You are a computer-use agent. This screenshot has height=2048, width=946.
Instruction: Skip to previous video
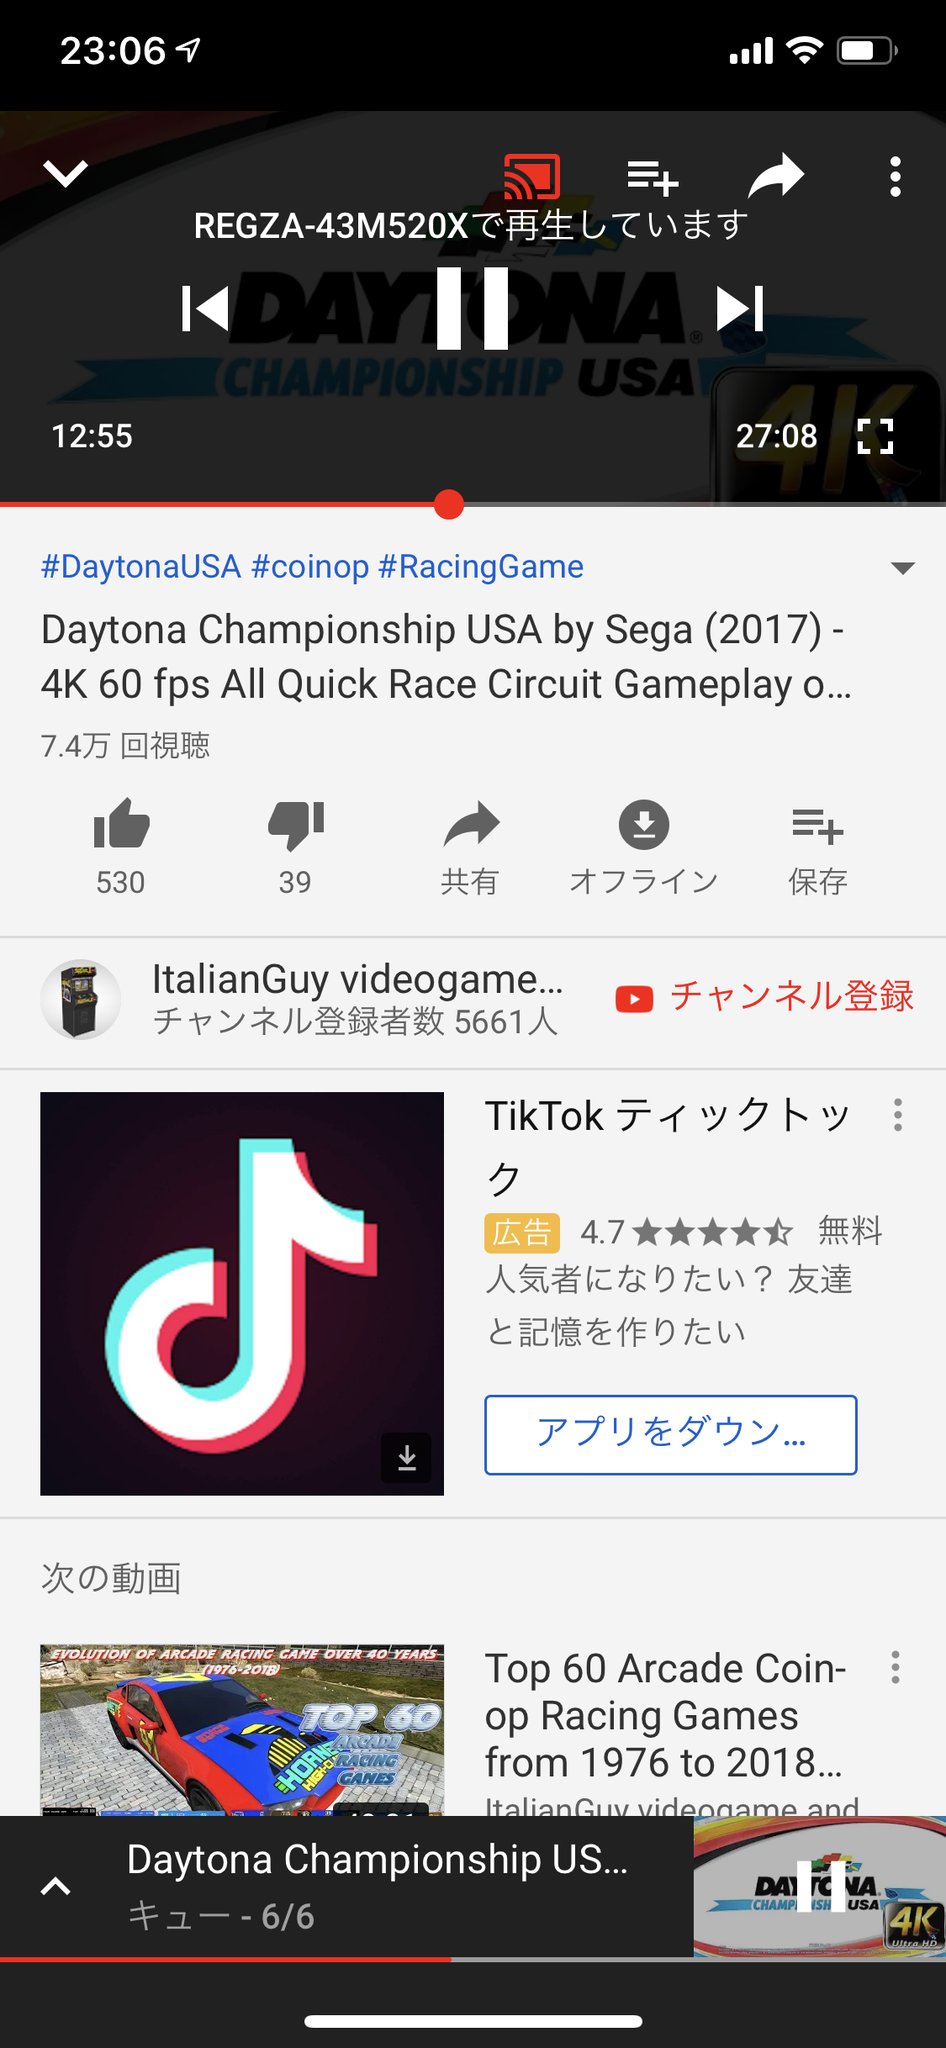tap(206, 308)
